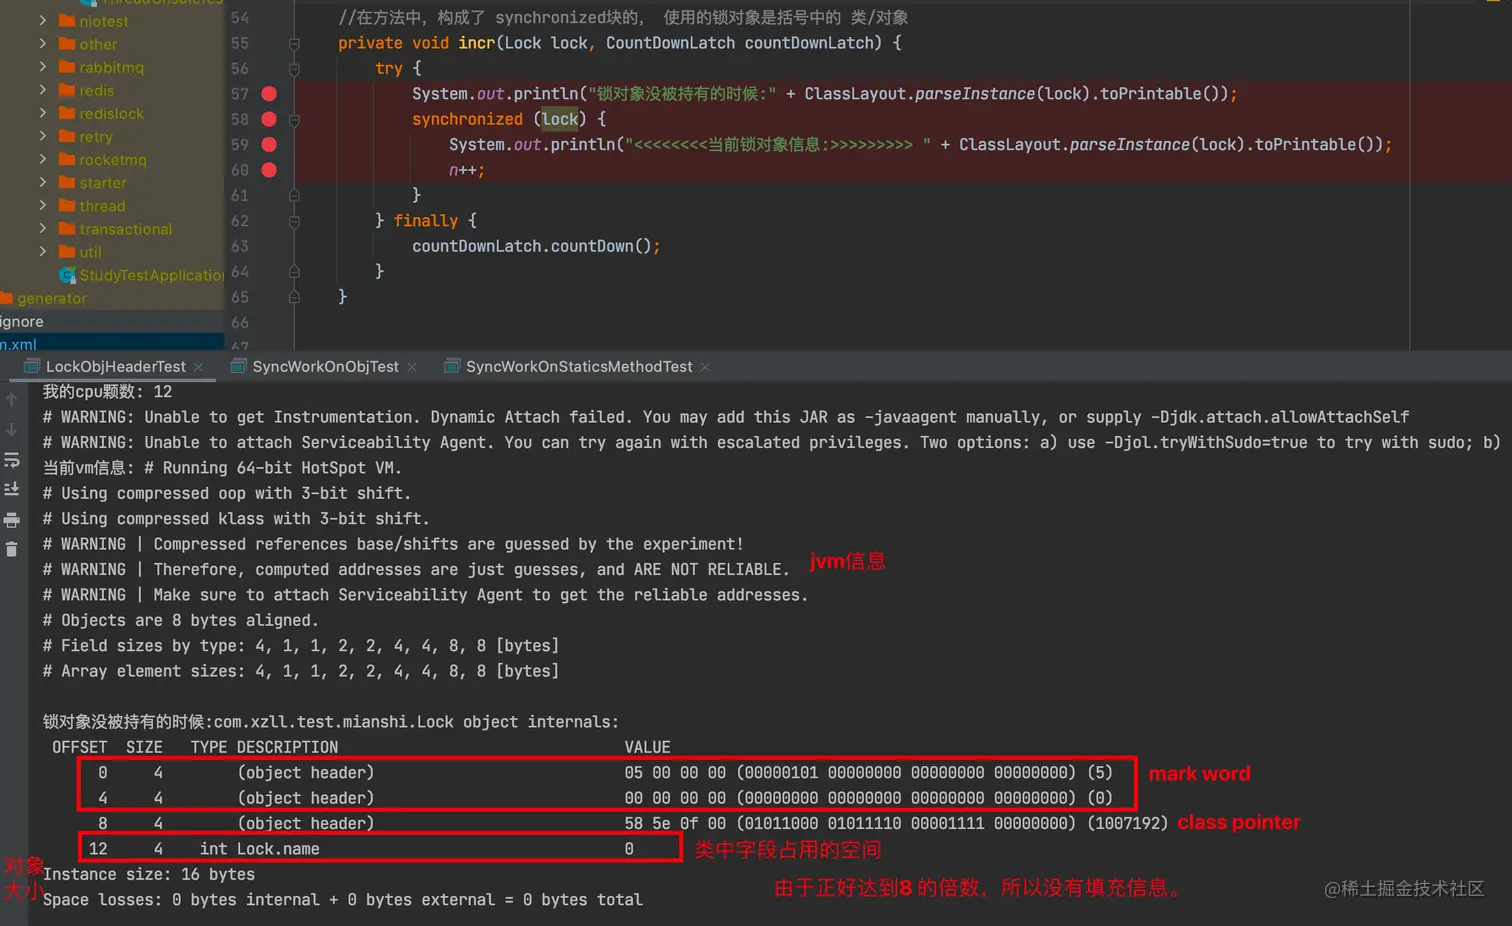Viewport: 1512px width, 926px height.
Task: Expand the rocketmq folder
Action: click(42, 158)
